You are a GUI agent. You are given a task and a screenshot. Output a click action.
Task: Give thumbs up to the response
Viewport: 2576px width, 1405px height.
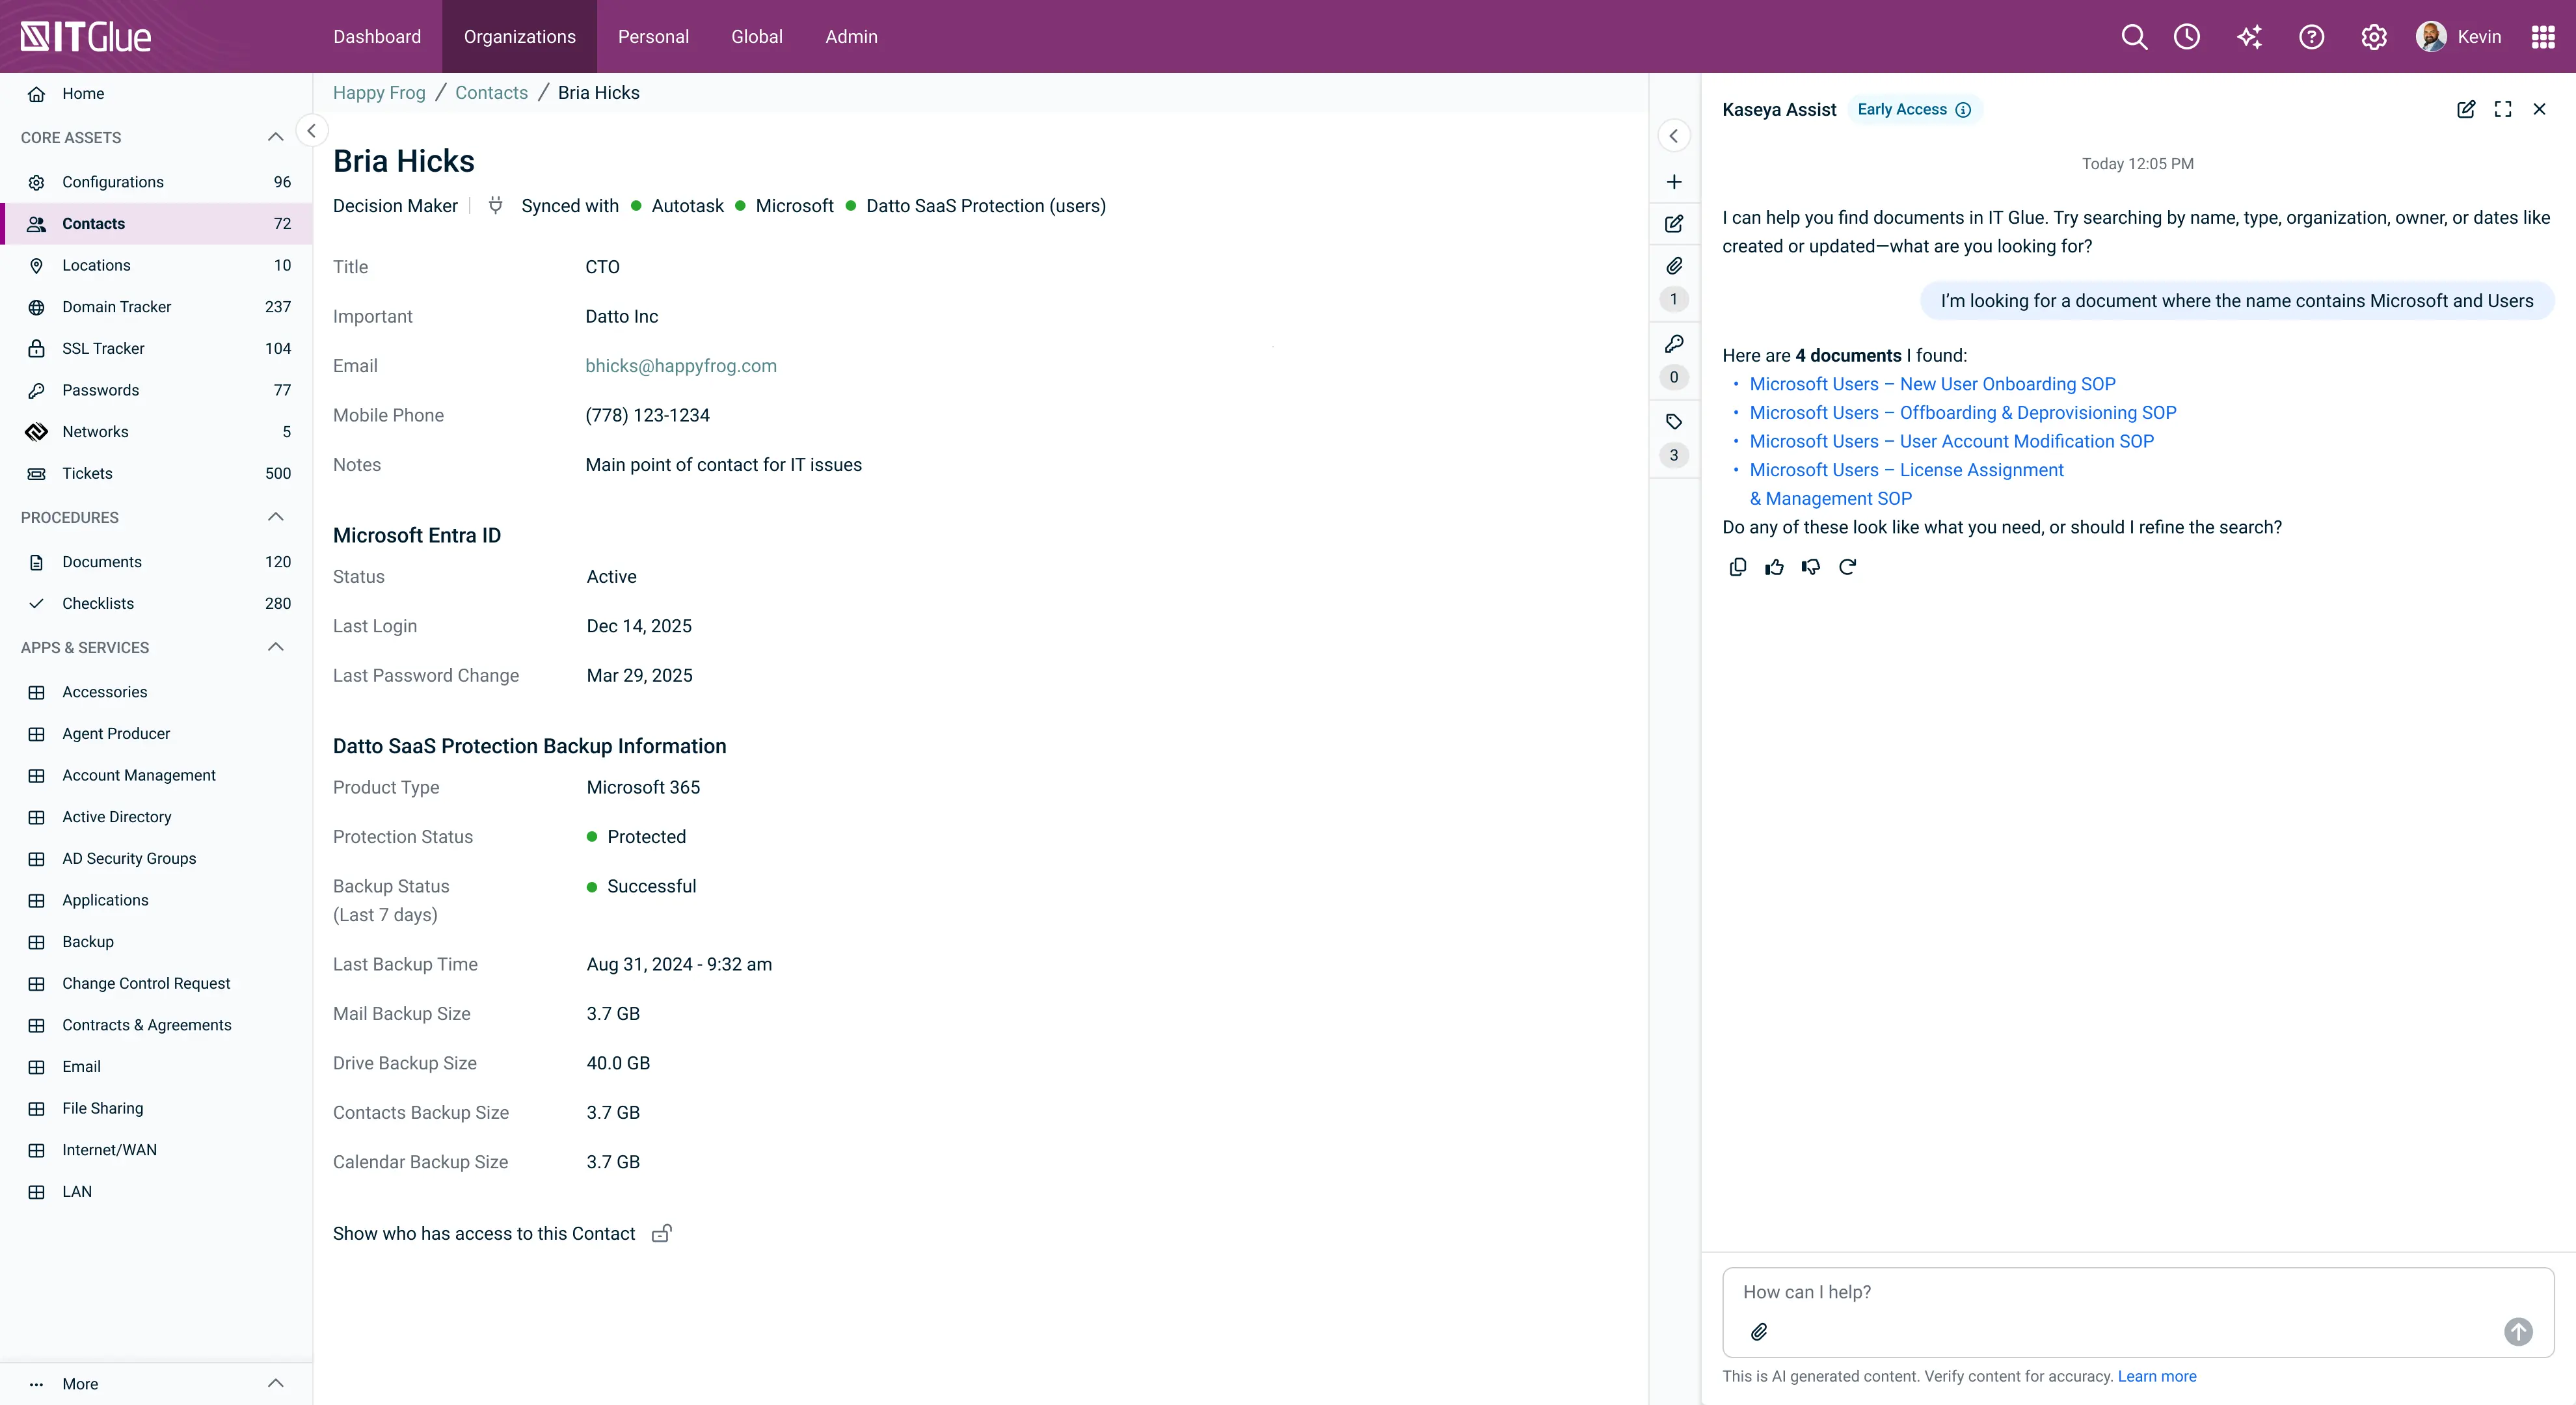point(1774,567)
